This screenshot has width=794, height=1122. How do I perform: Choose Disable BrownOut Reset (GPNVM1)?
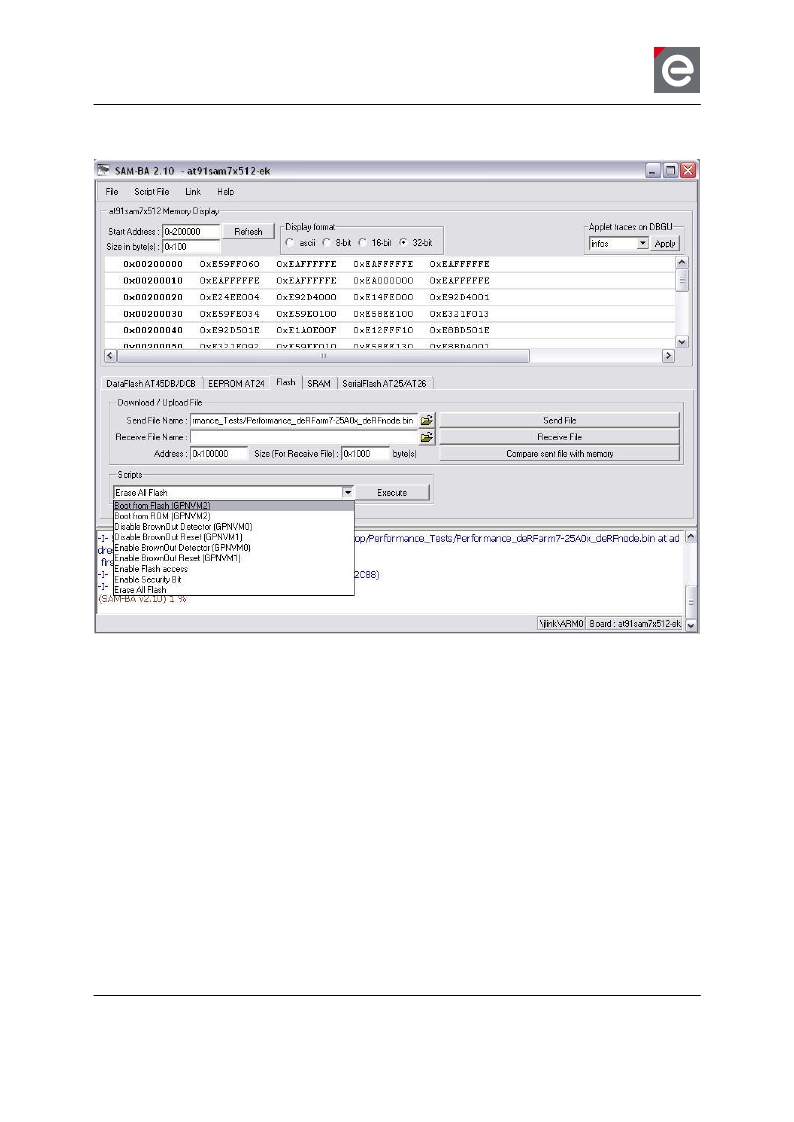click(x=234, y=537)
